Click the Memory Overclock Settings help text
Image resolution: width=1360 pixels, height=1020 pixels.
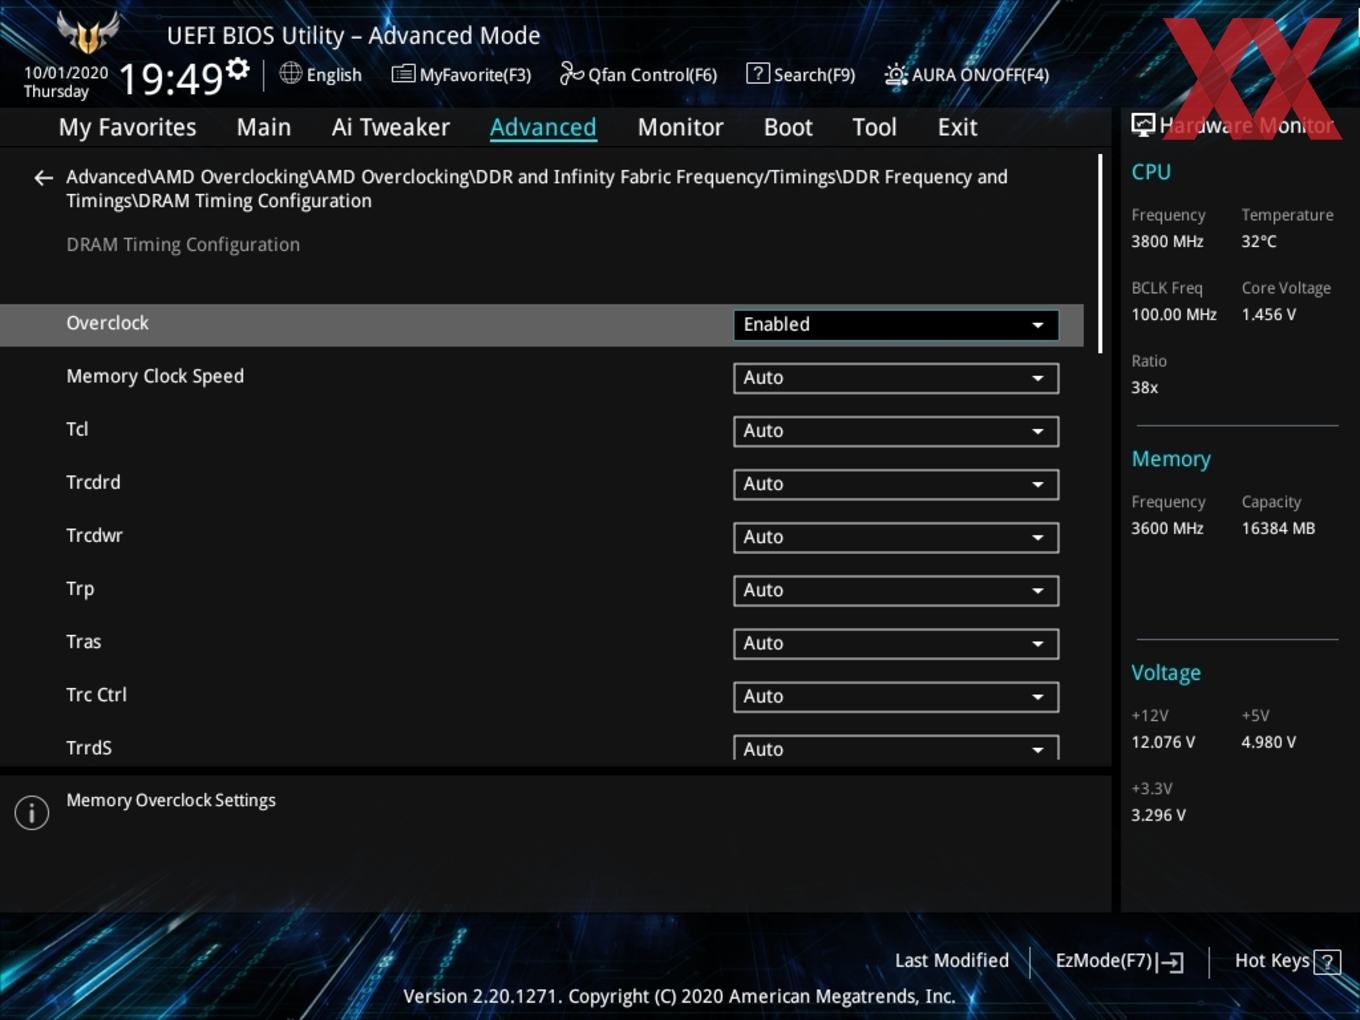[171, 800]
